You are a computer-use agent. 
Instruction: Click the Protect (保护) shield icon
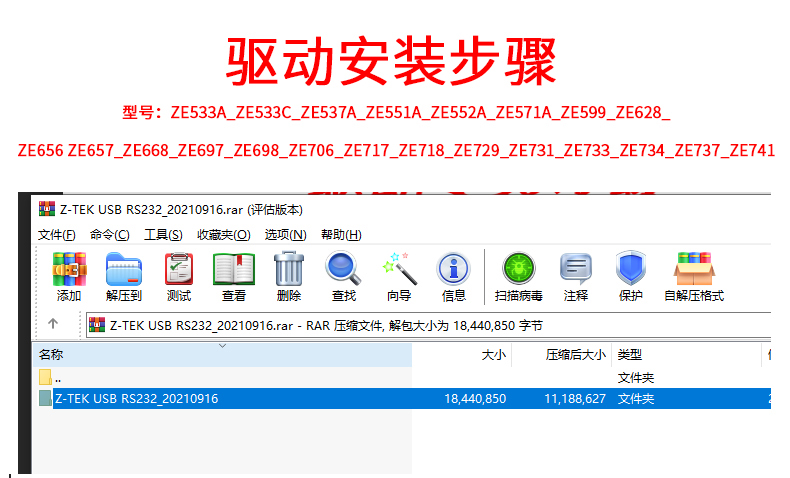[630, 269]
